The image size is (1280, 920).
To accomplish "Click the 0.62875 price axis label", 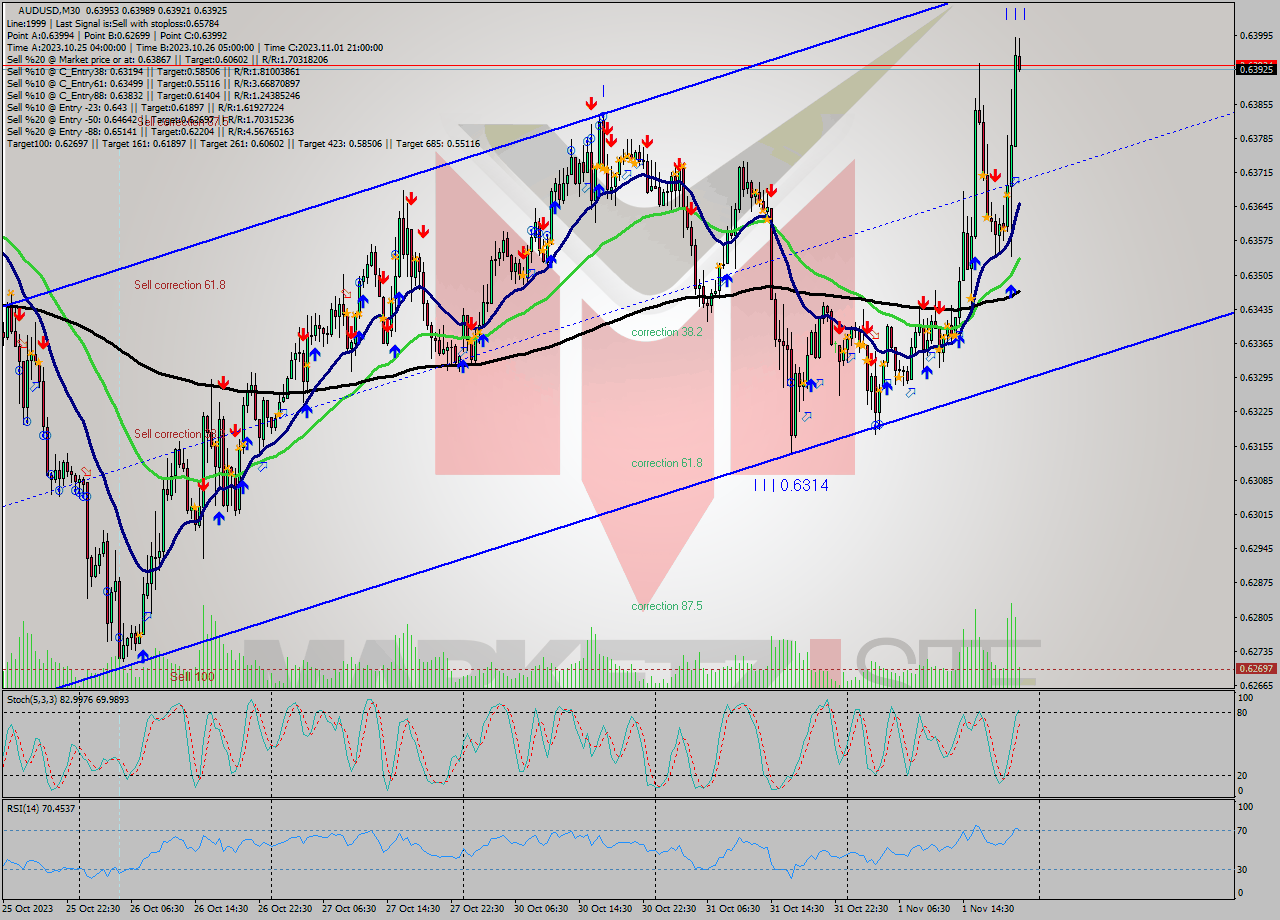I will click(1256, 582).
